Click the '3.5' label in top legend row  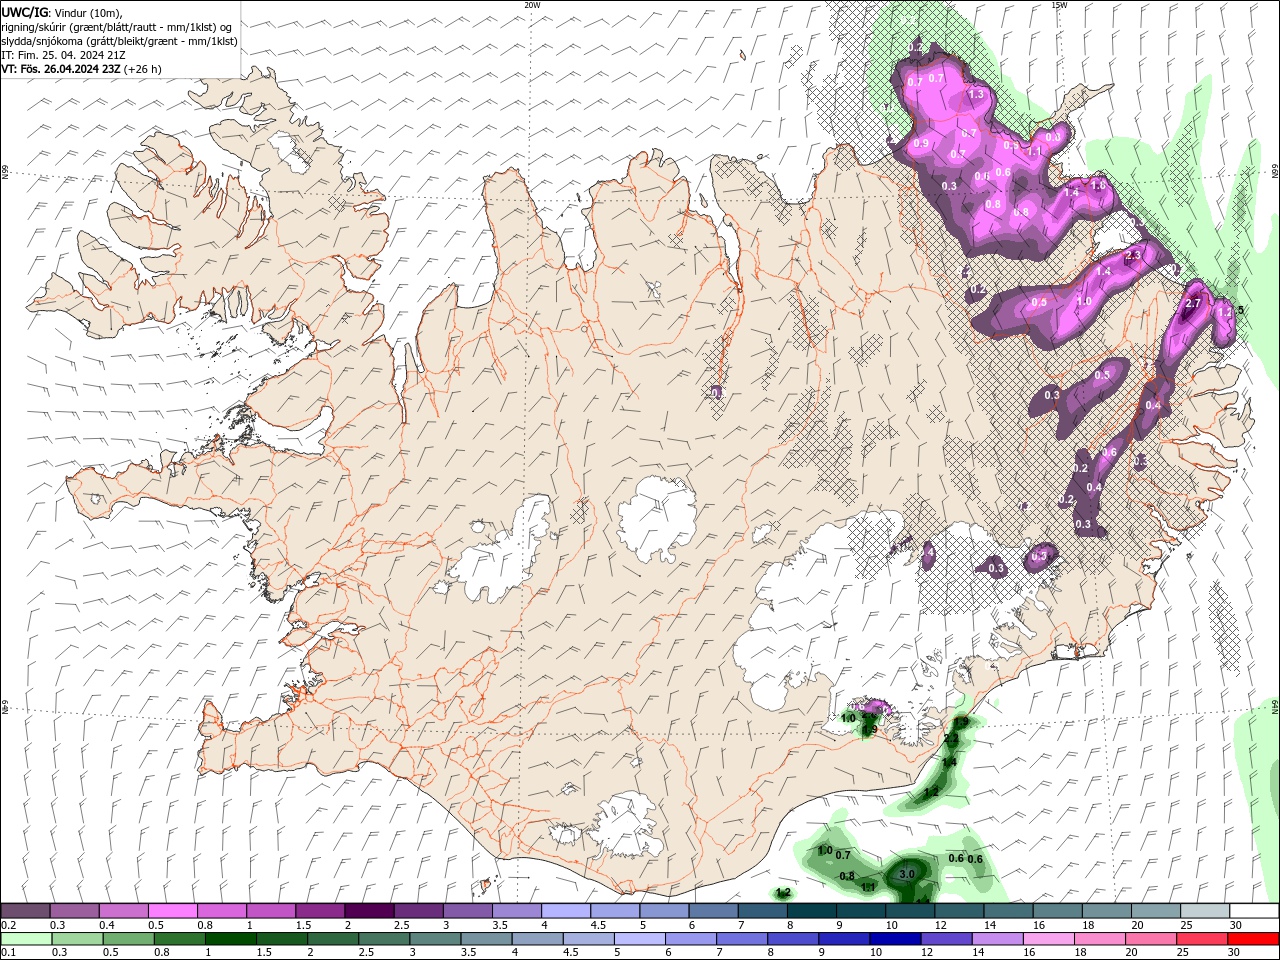point(498,925)
